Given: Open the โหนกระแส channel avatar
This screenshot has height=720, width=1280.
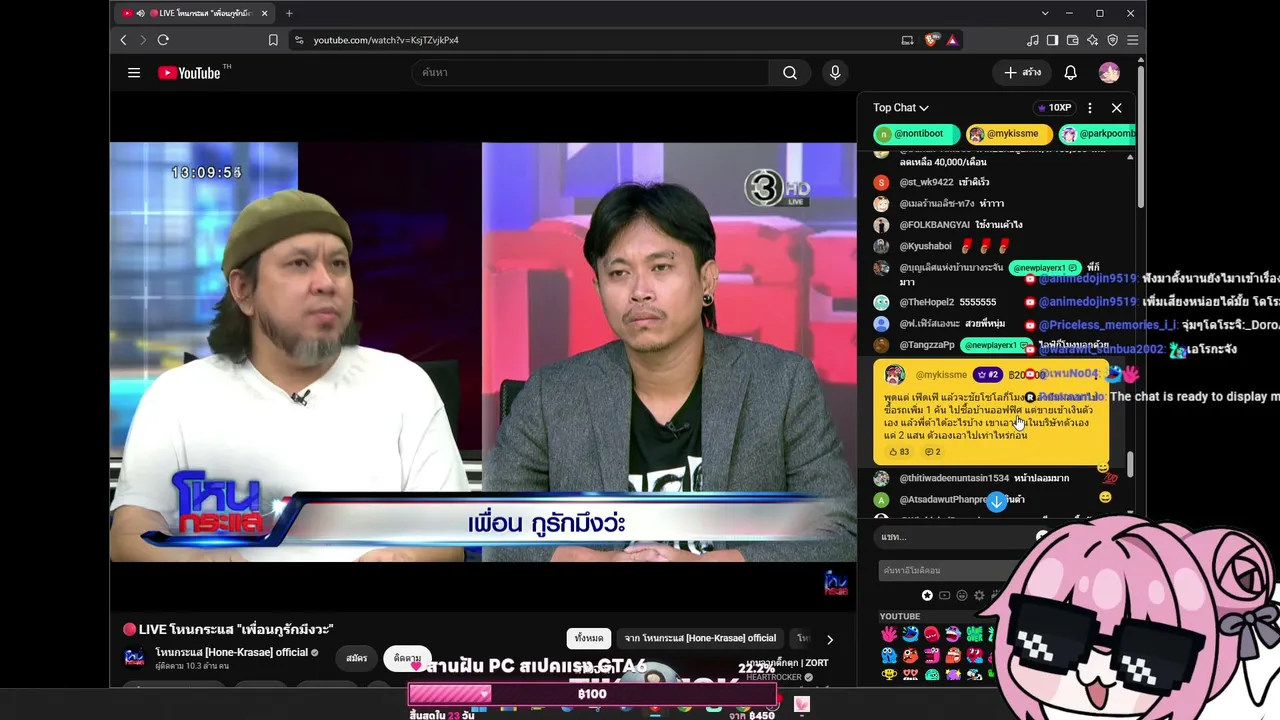Looking at the screenshot, I should [134, 657].
